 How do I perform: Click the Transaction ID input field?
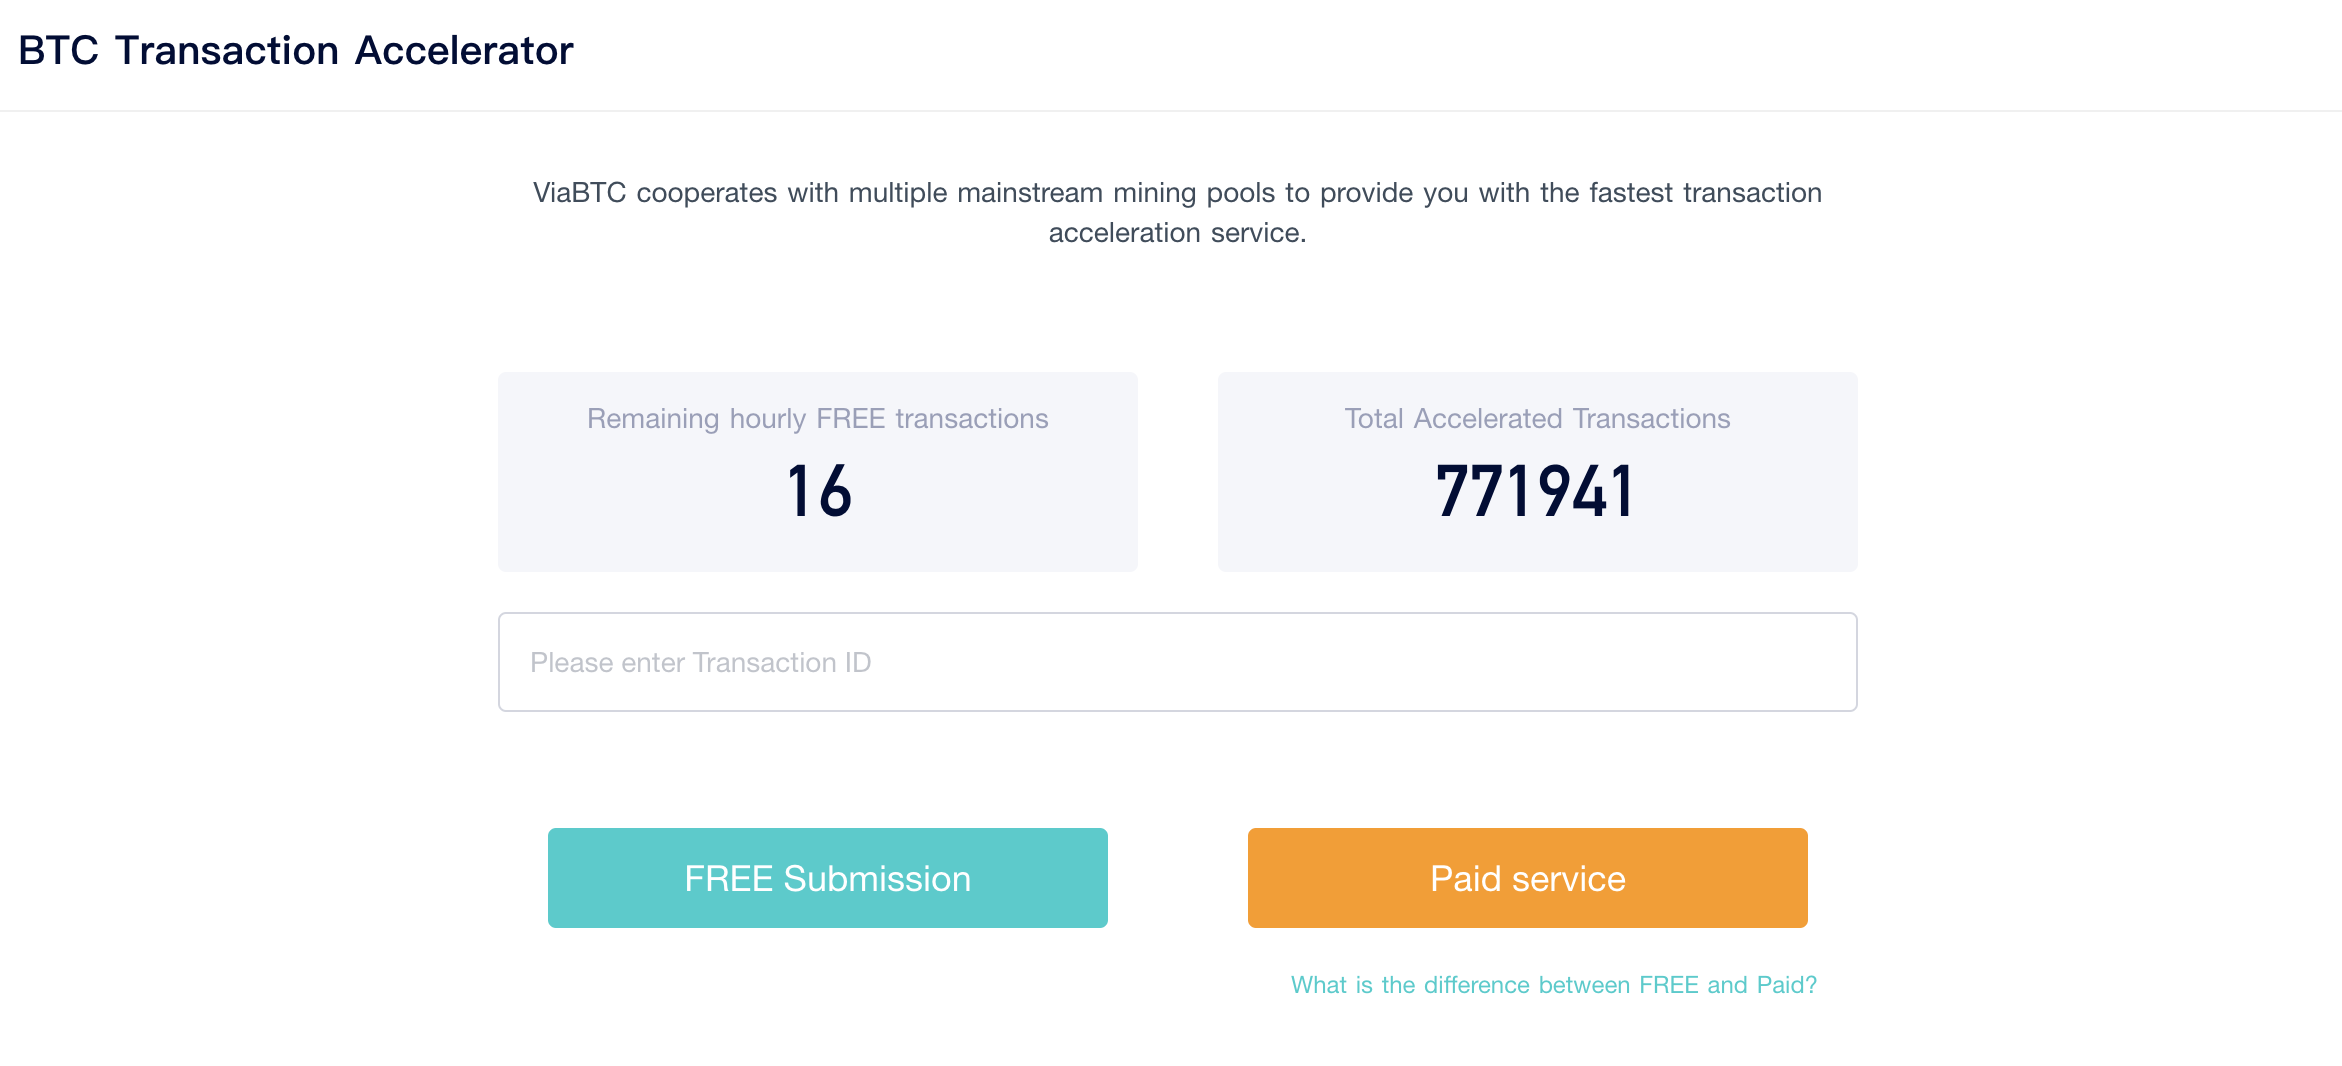[1177, 662]
